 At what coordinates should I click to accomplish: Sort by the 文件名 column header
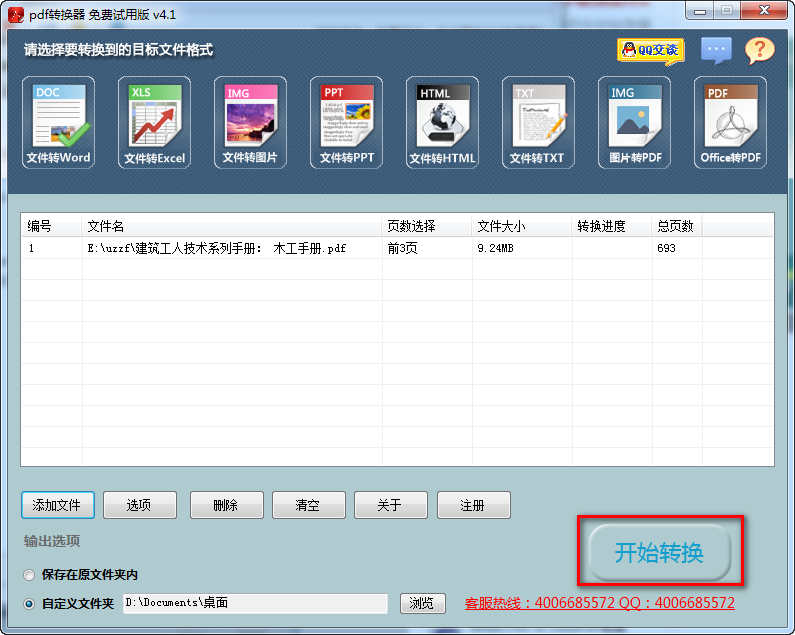click(x=232, y=226)
